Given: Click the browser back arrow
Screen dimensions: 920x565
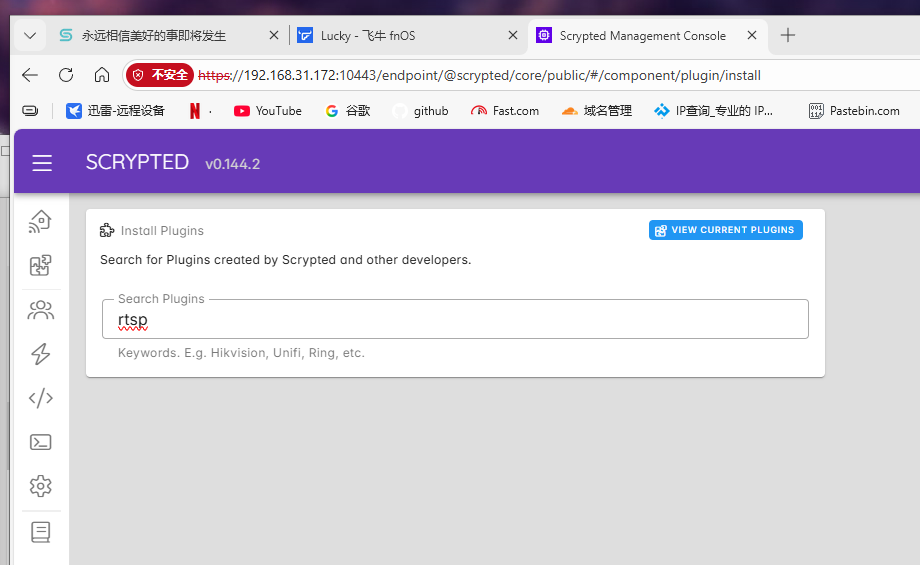Looking at the screenshot, I should pyautogui.click(x=30, y=75).
